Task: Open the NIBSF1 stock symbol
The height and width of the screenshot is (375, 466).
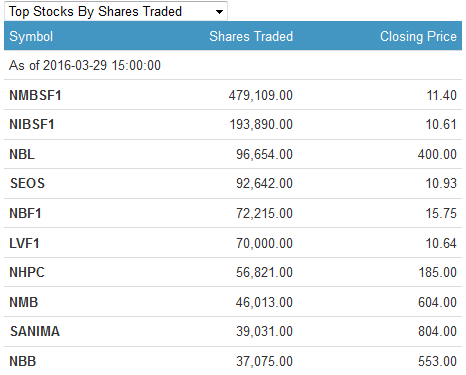Action: click(32, 124)
